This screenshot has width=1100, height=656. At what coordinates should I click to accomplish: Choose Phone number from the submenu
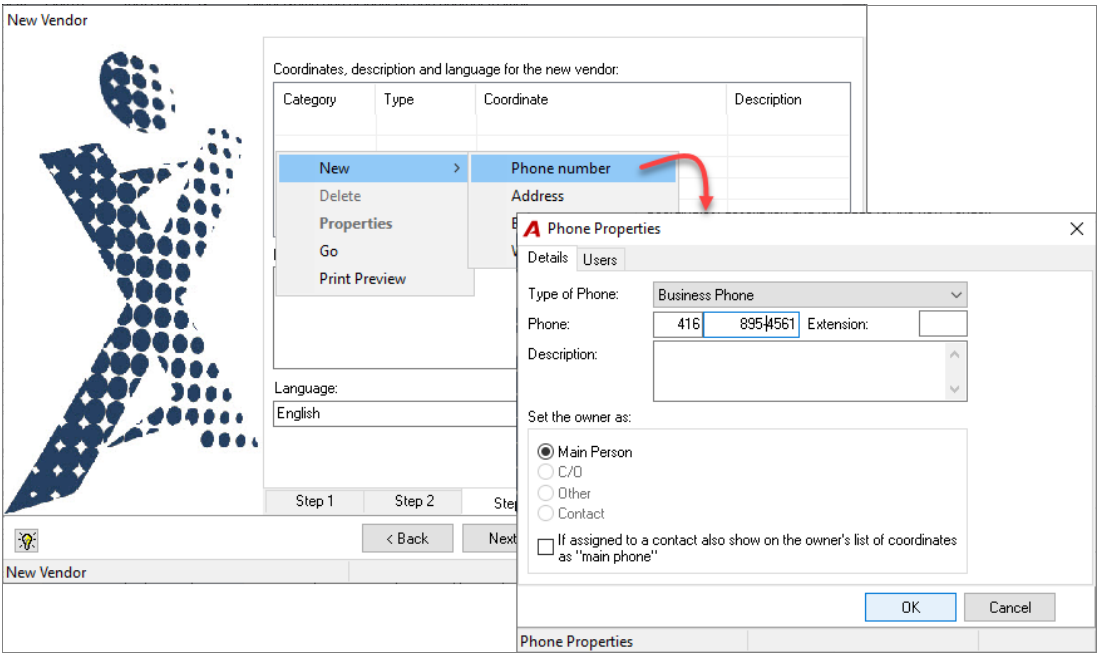572,168
